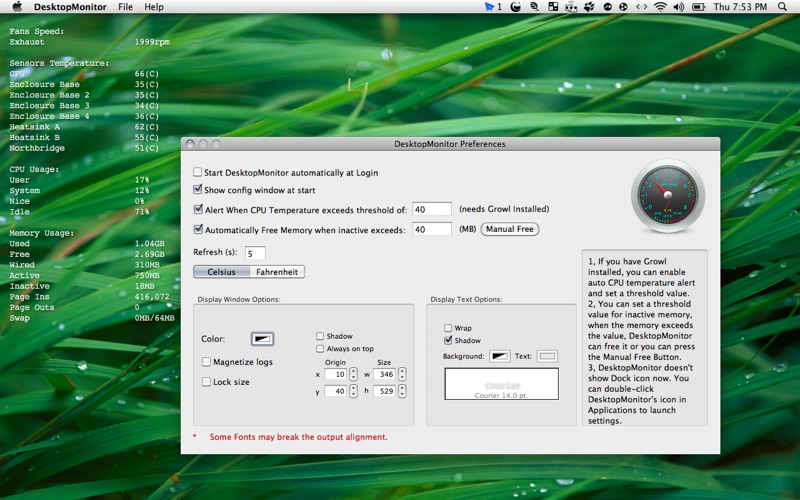Enable the window Shadow checkbox
Screen dimensions: 800x500
[320, 336]
